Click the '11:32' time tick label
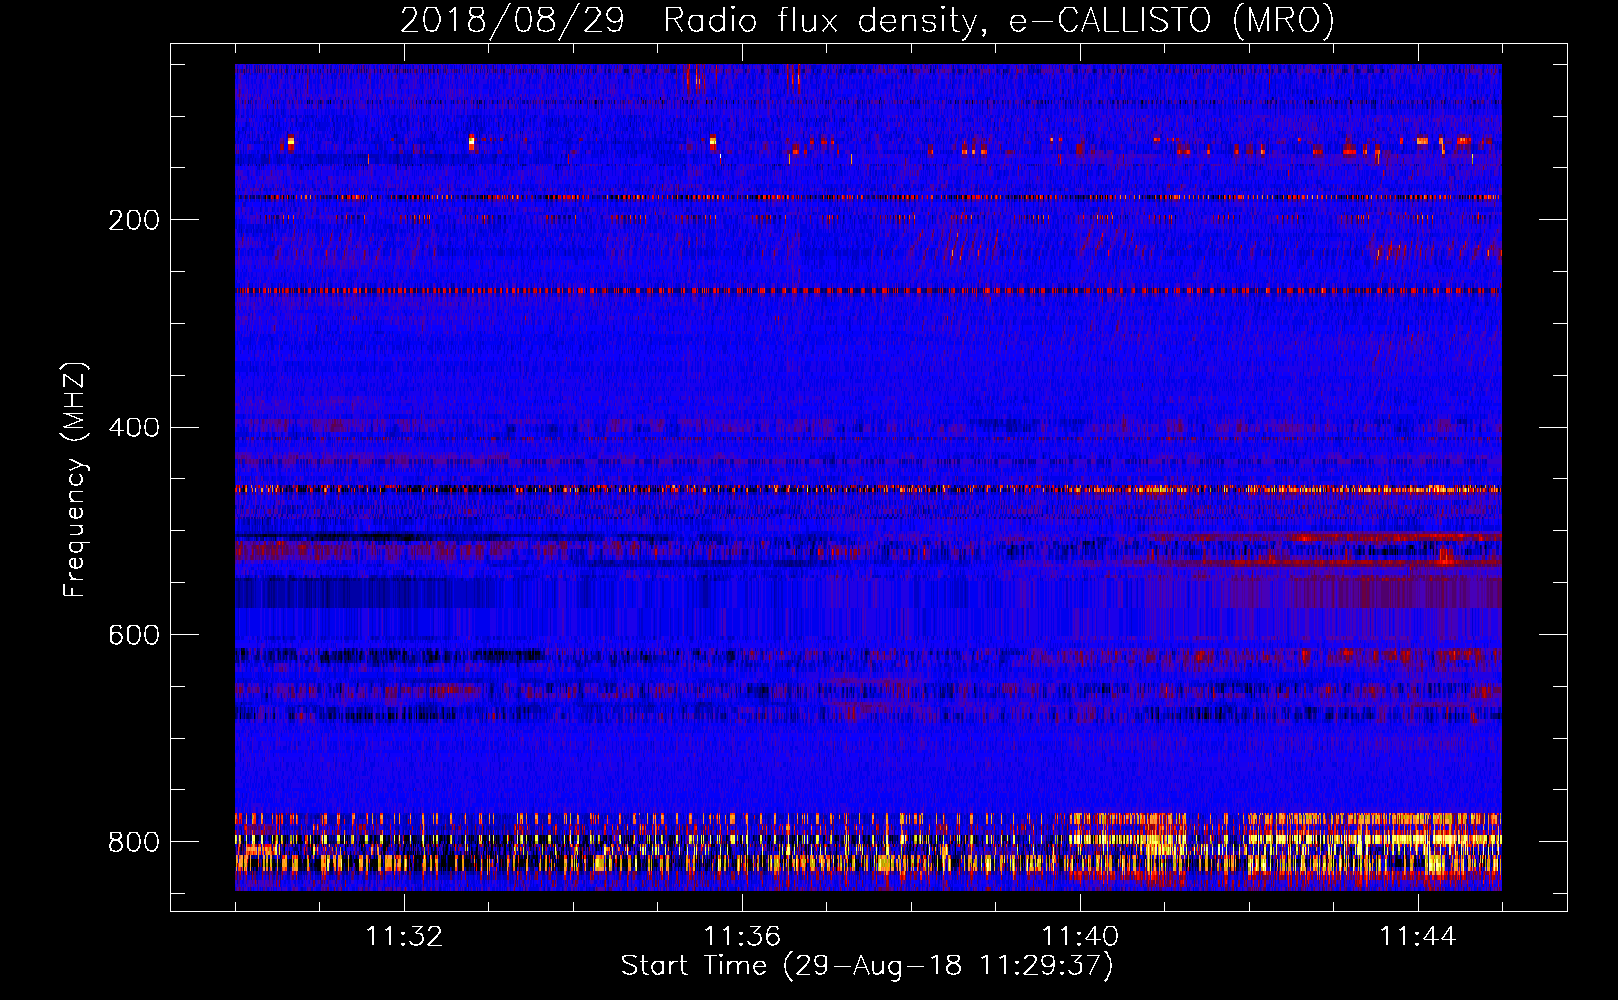1618x1000 pixels. click(x=404, y=937)
